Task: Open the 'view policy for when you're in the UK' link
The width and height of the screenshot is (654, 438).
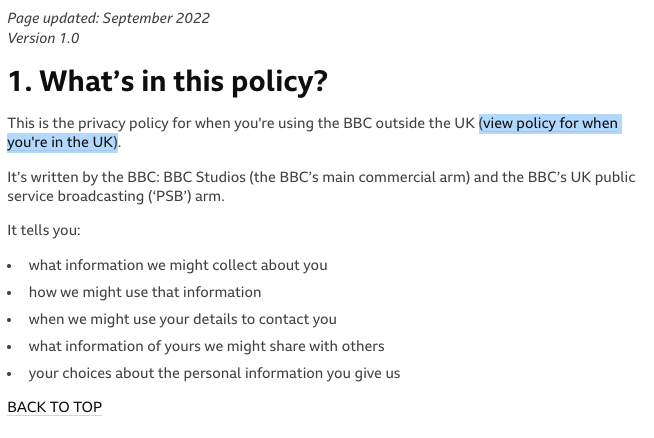Action: 550,124
